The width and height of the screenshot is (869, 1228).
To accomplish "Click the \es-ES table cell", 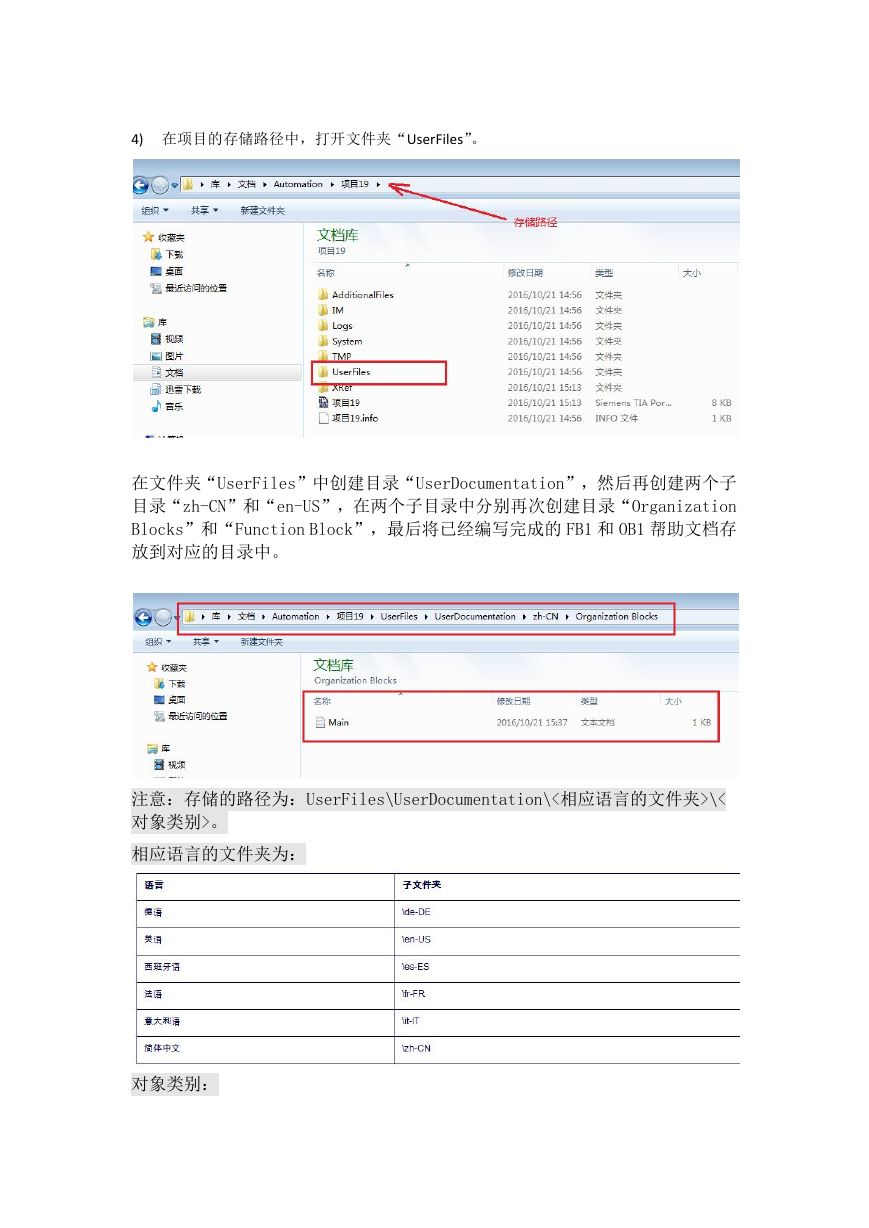I will (x=568, y=968).
